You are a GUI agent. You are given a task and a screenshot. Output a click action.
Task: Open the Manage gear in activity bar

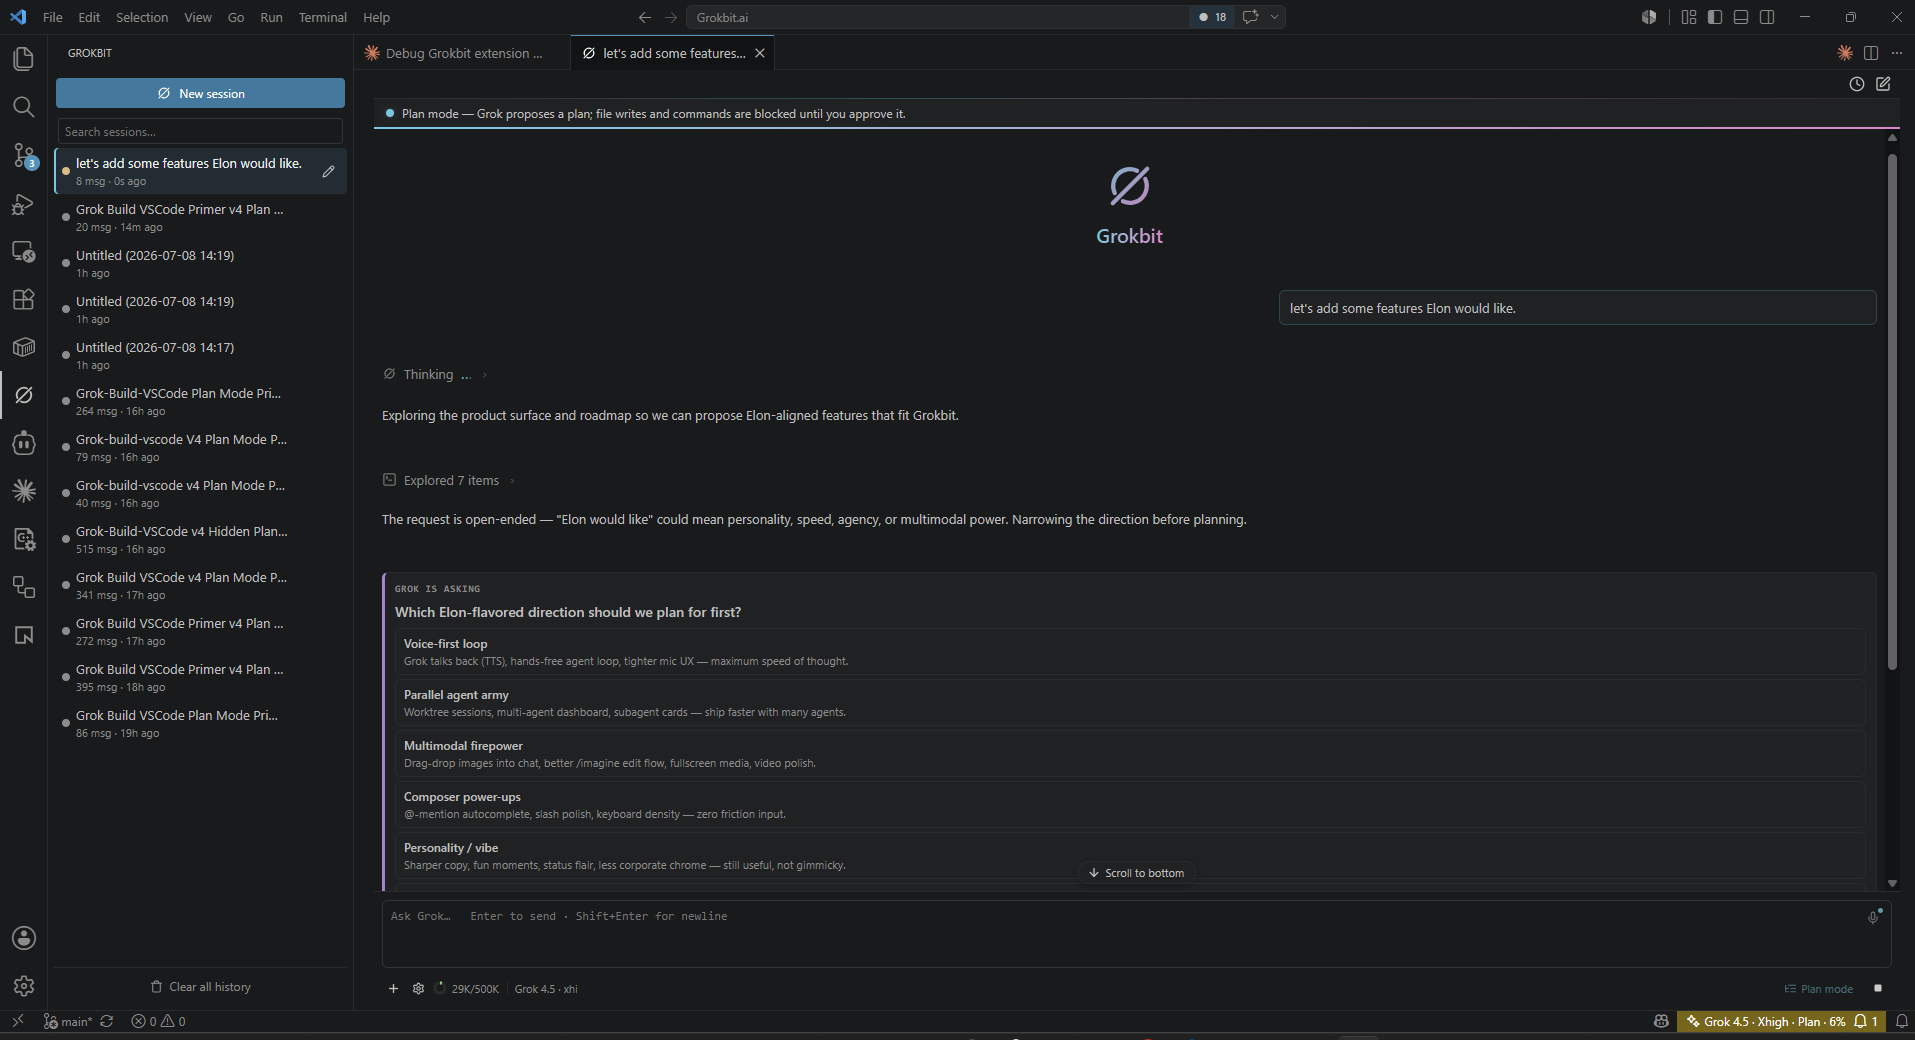click(x=23, y=986)
